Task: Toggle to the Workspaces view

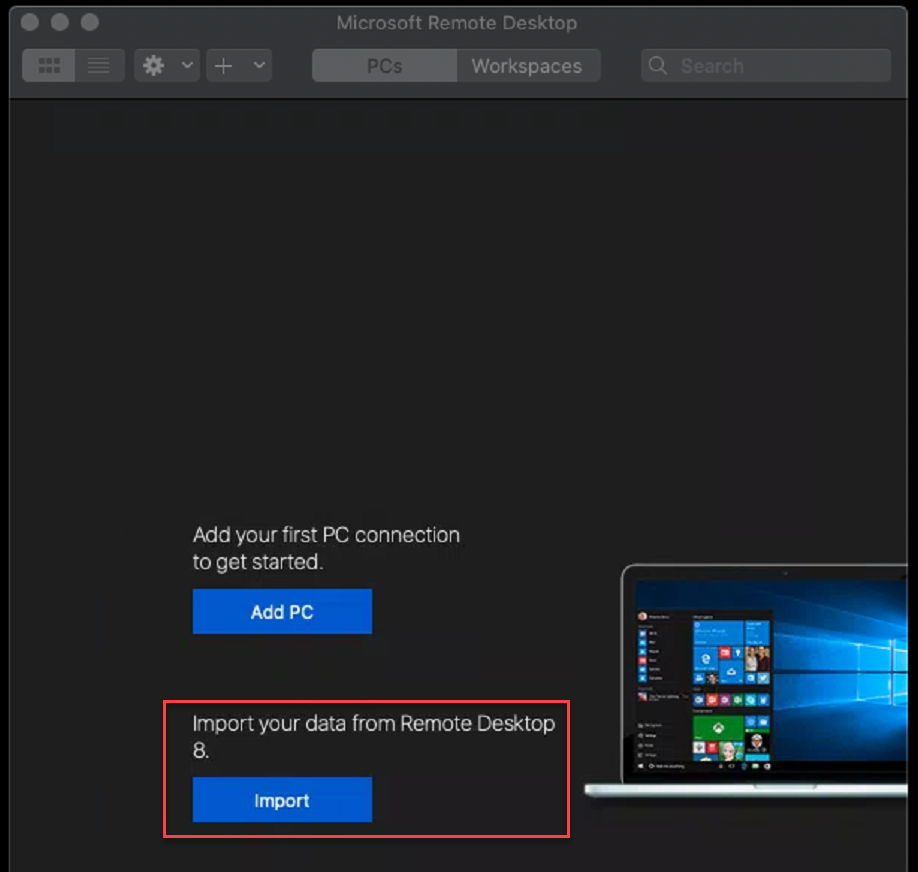Action: click(x=528, y=65)
